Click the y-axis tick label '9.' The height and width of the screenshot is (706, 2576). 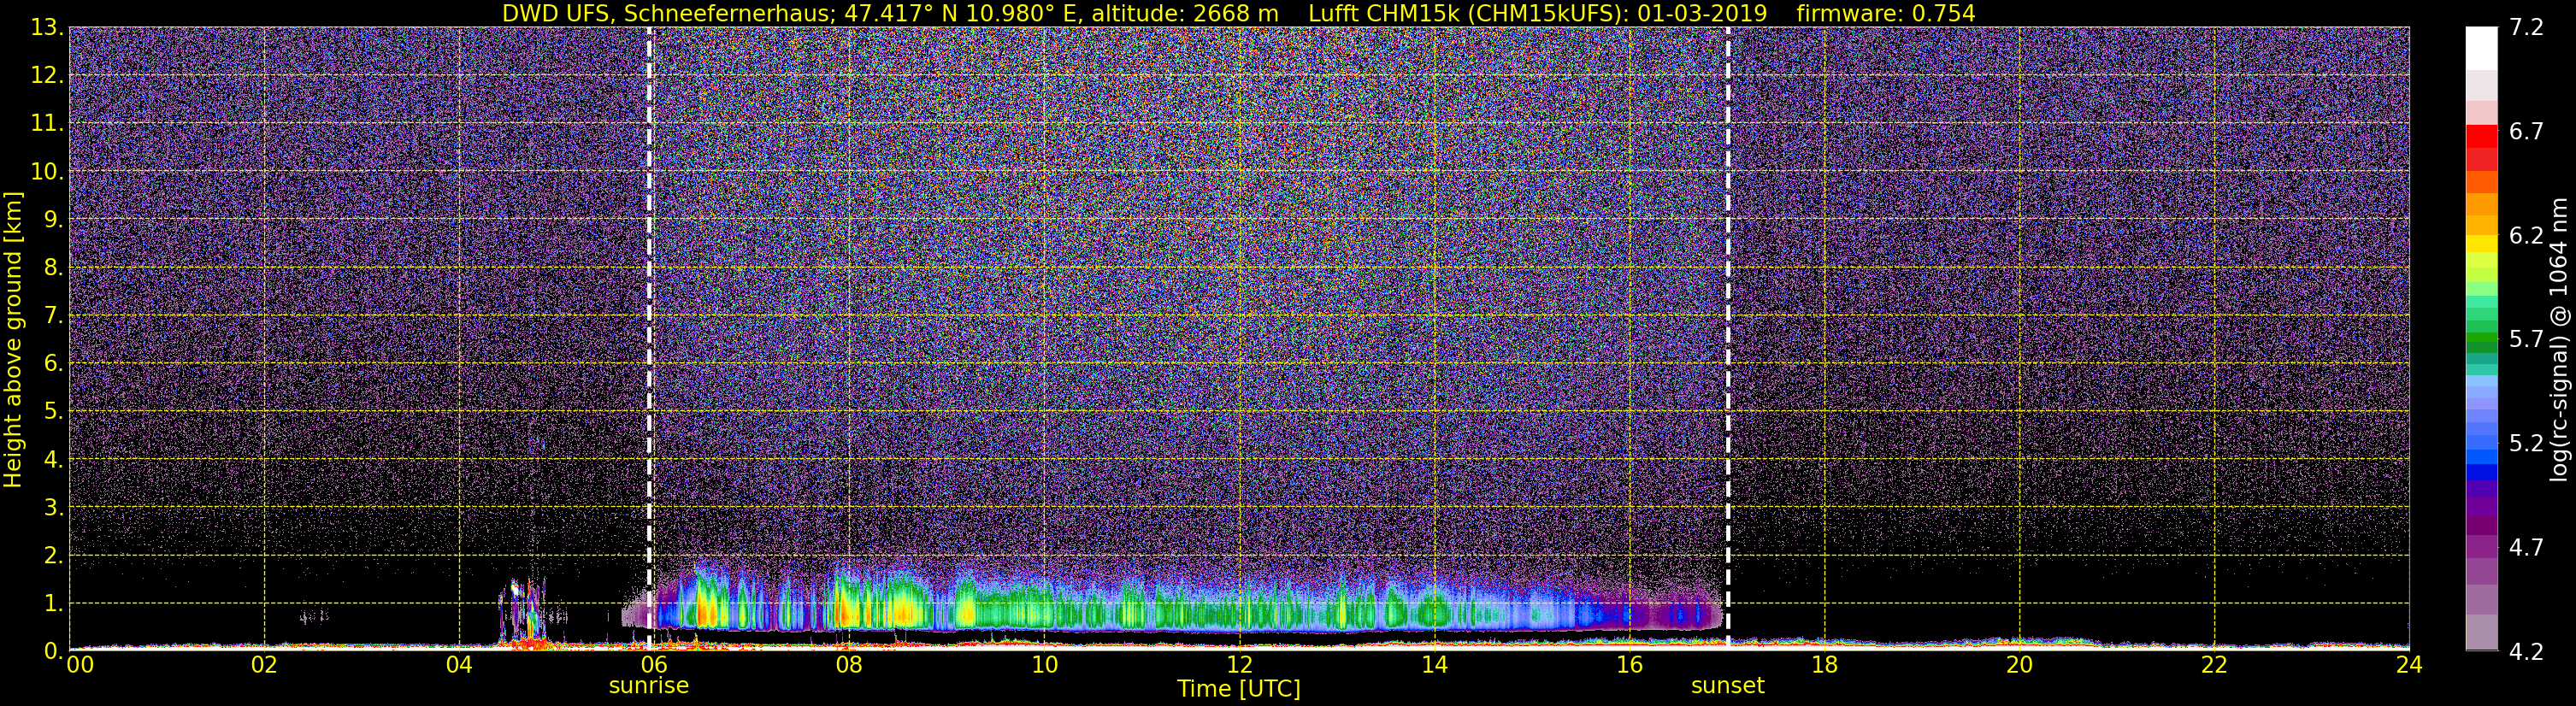click(54, 220)
